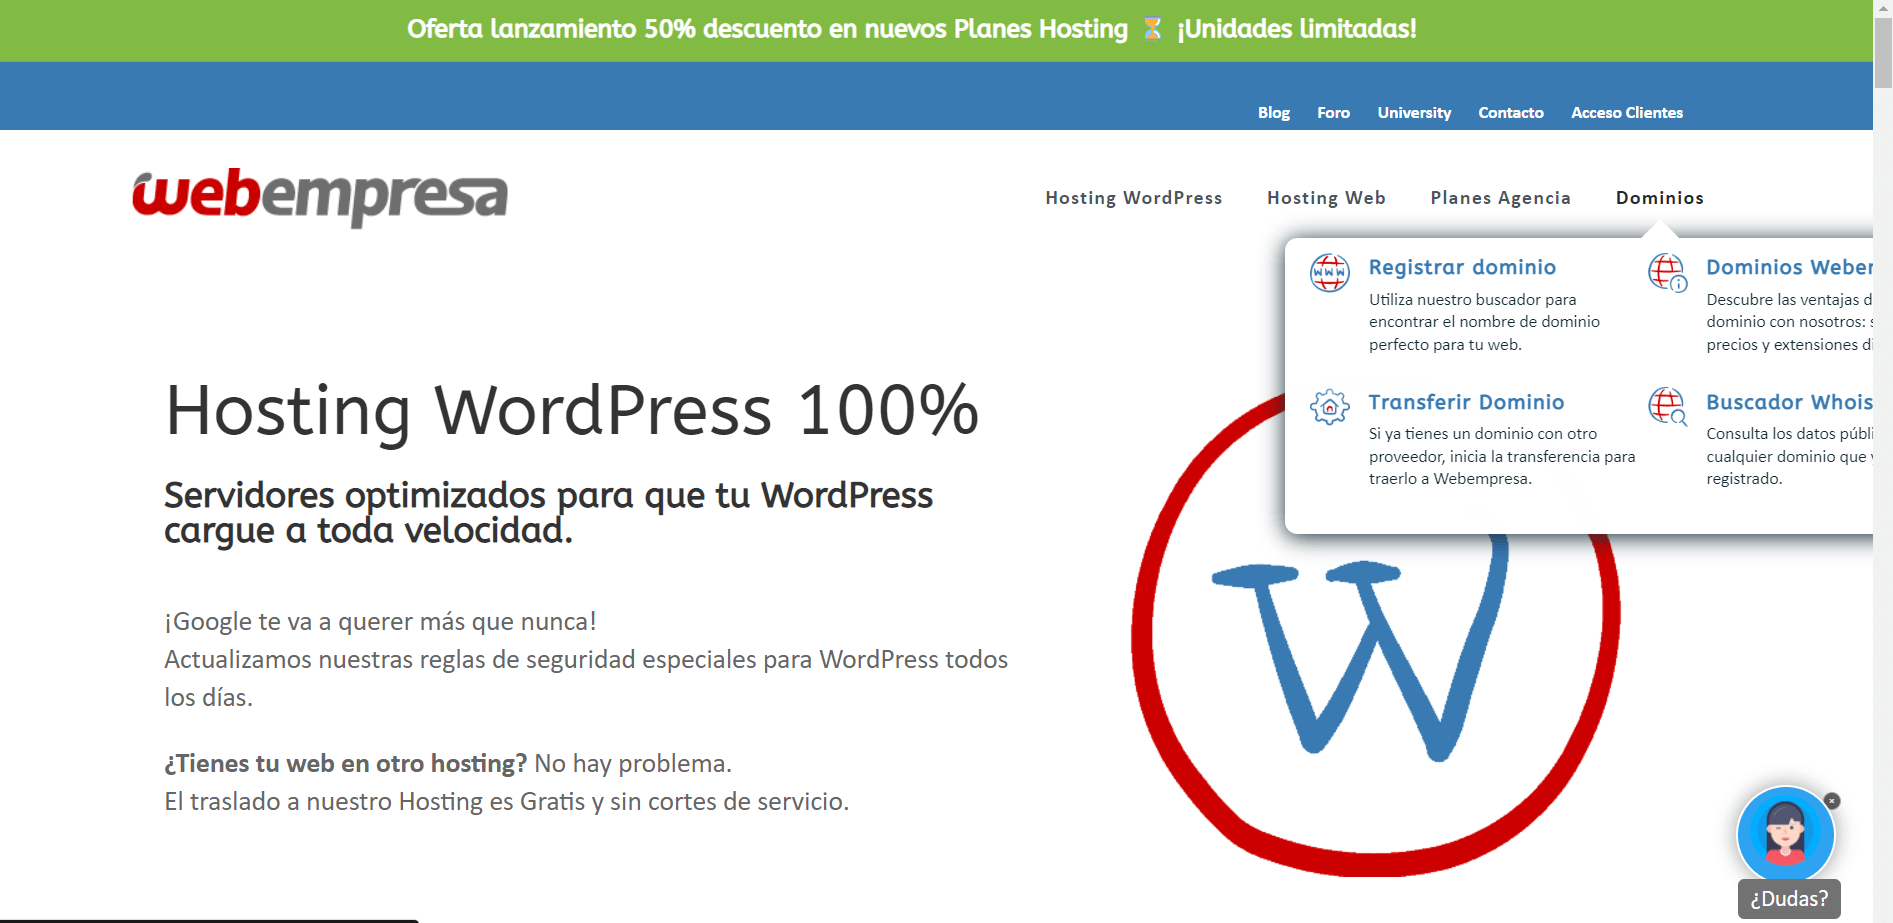Open the Hosting Web menu
Screen dimensions: 1893x923
point(1326,198)
